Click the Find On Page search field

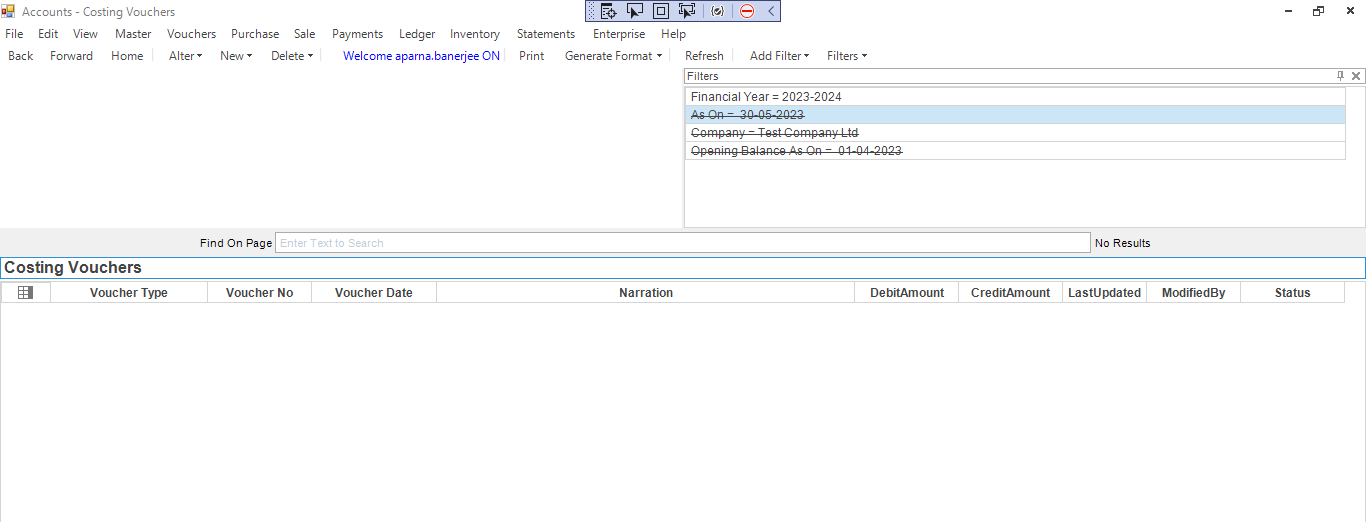tap(682, 243)
